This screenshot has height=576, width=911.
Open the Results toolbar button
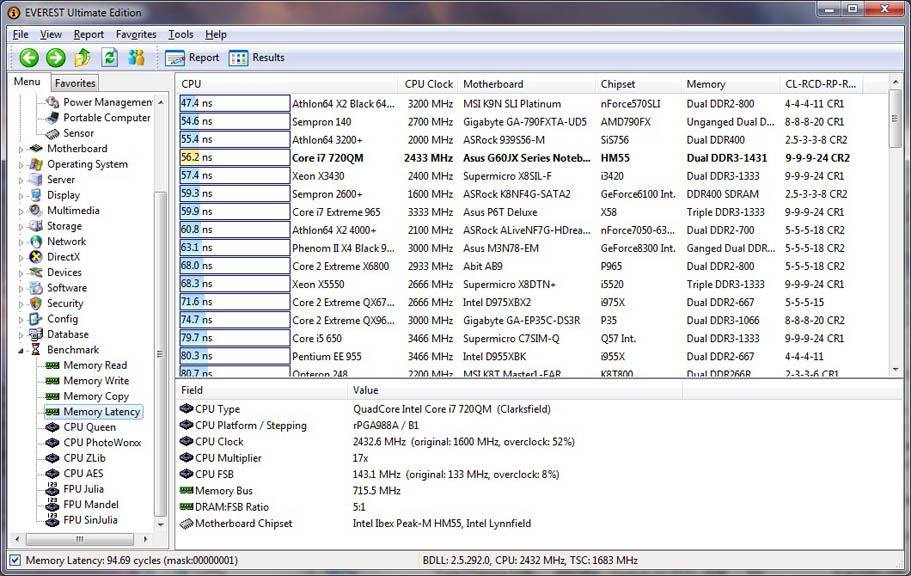(x=256, y=58)
